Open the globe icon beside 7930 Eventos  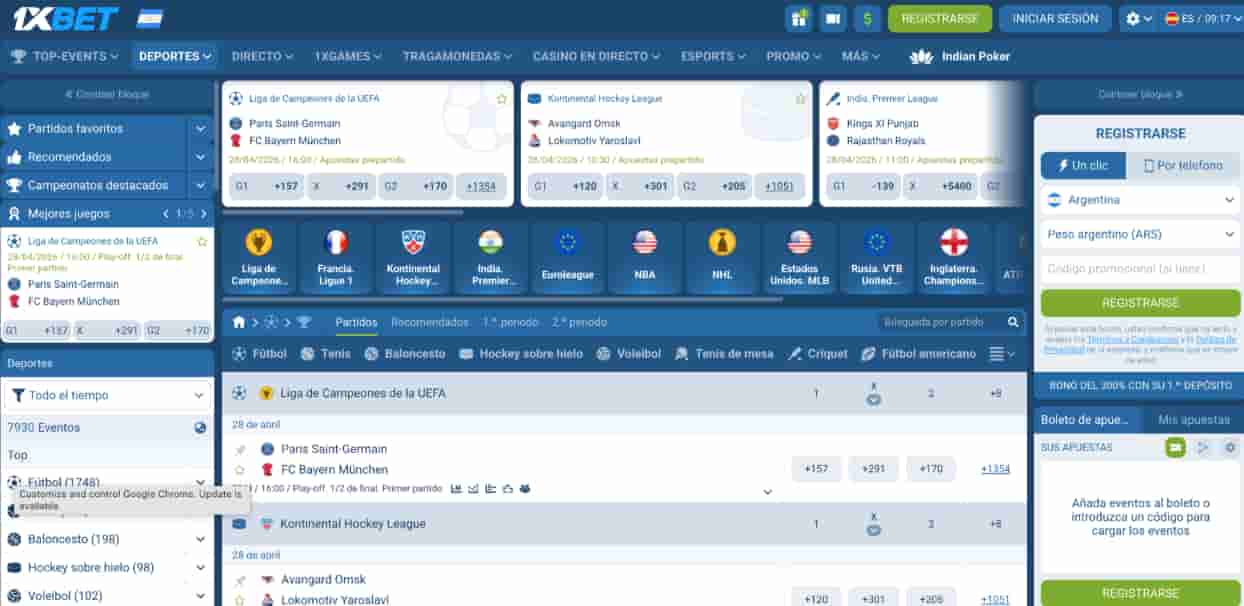pyautogui.click(x=200, y=428)
